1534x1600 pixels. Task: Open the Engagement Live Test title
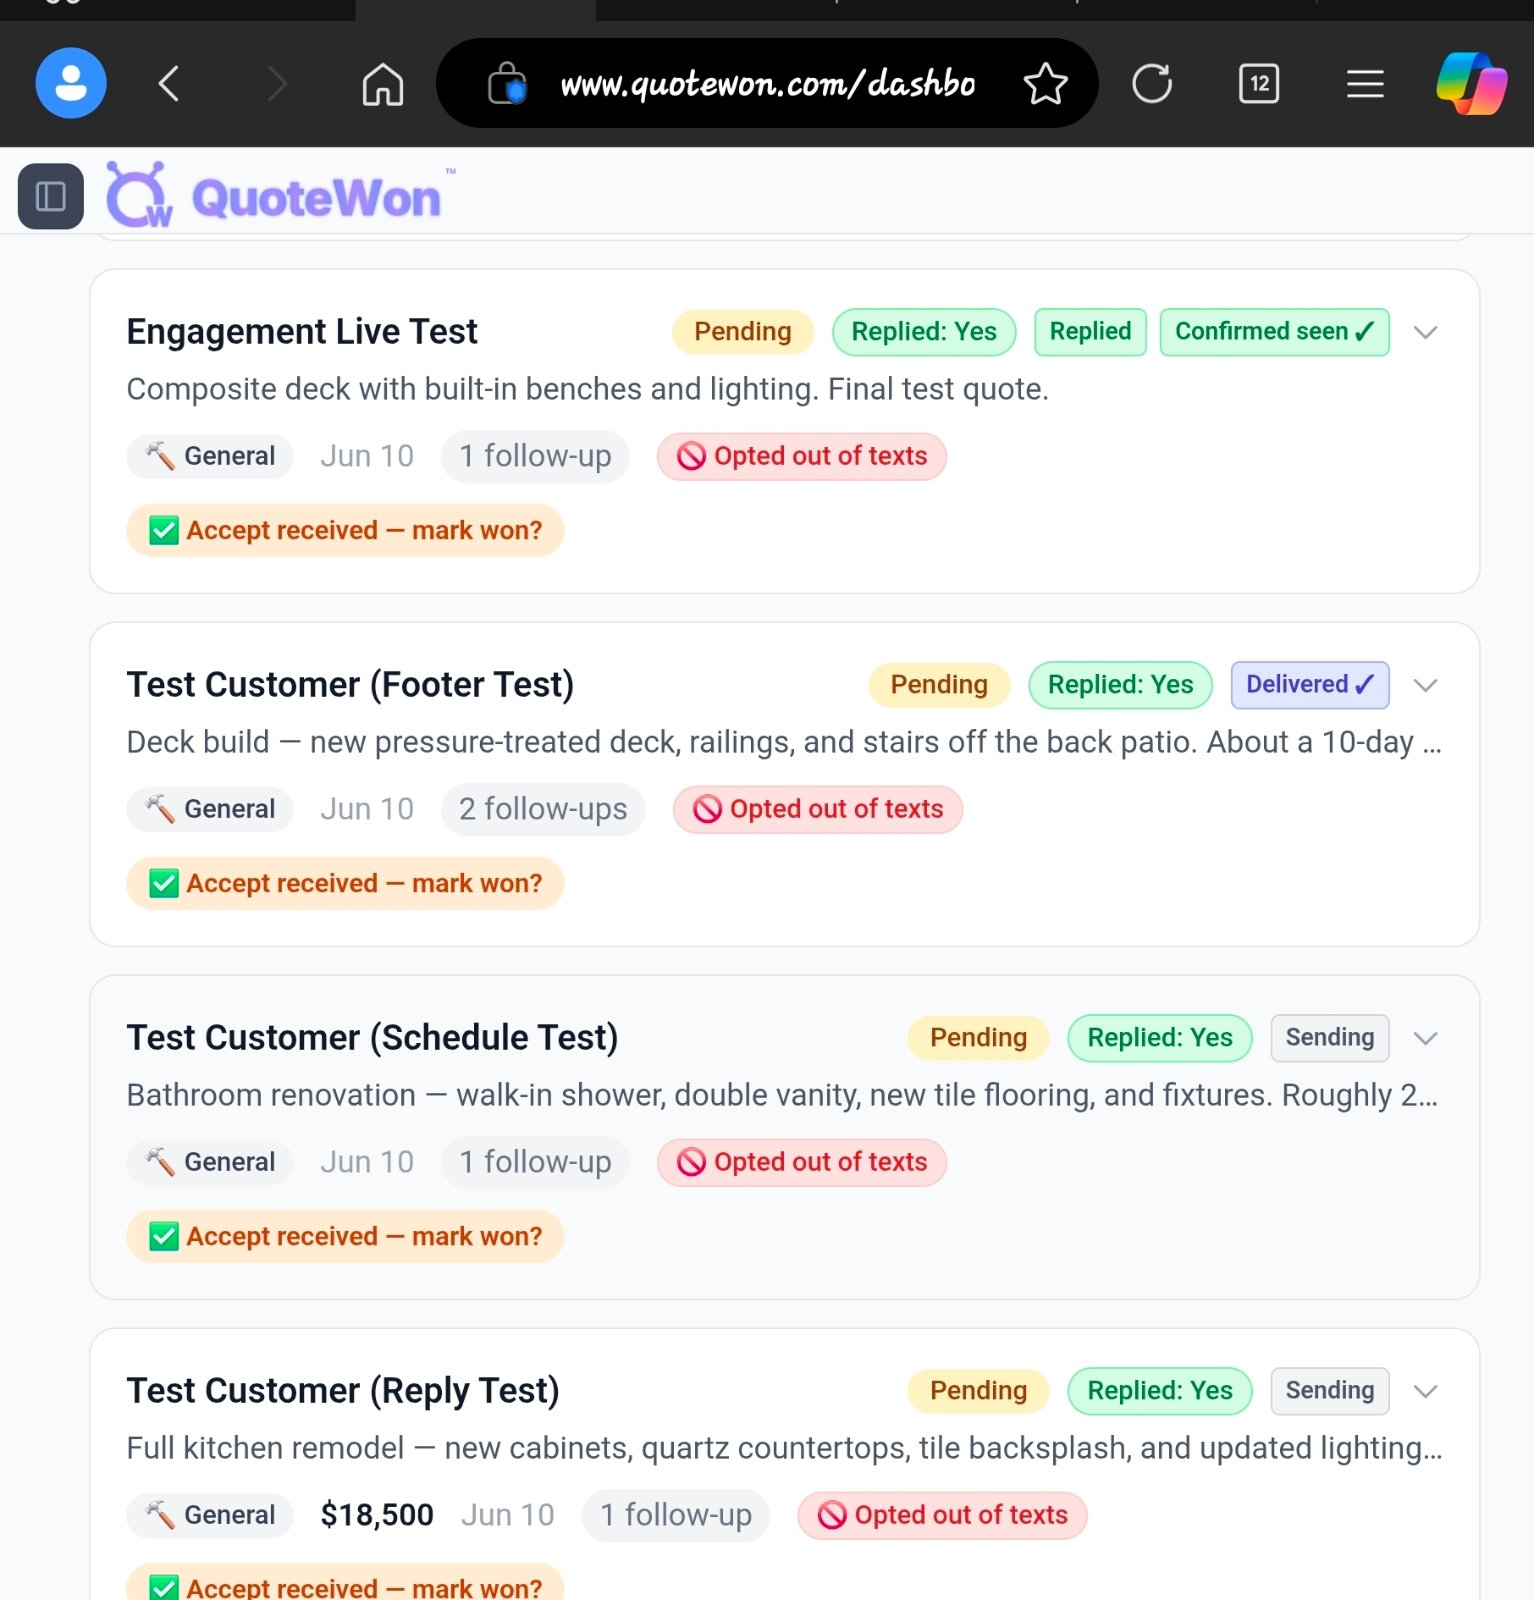coord(302,332)
